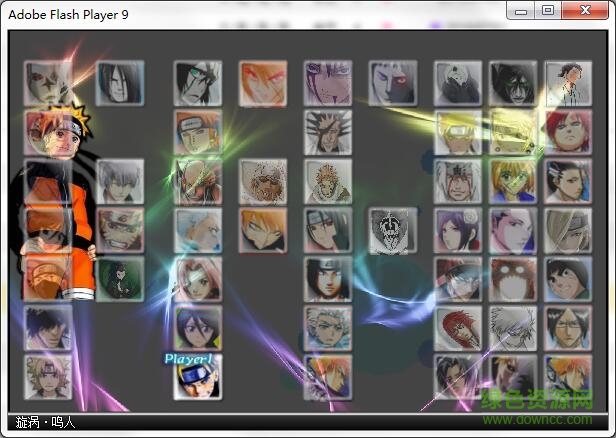Select red-haired Gaara portrait
The height and width of the screenshot is (438, 616).
(x=568, y=132)
